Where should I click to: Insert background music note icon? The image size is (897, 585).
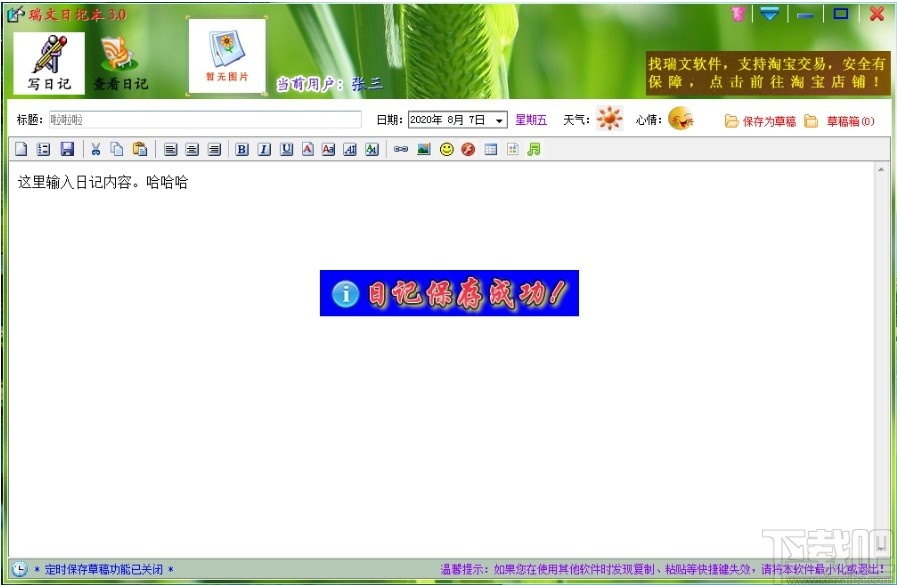pyautogui.click(x=534, y=149)
